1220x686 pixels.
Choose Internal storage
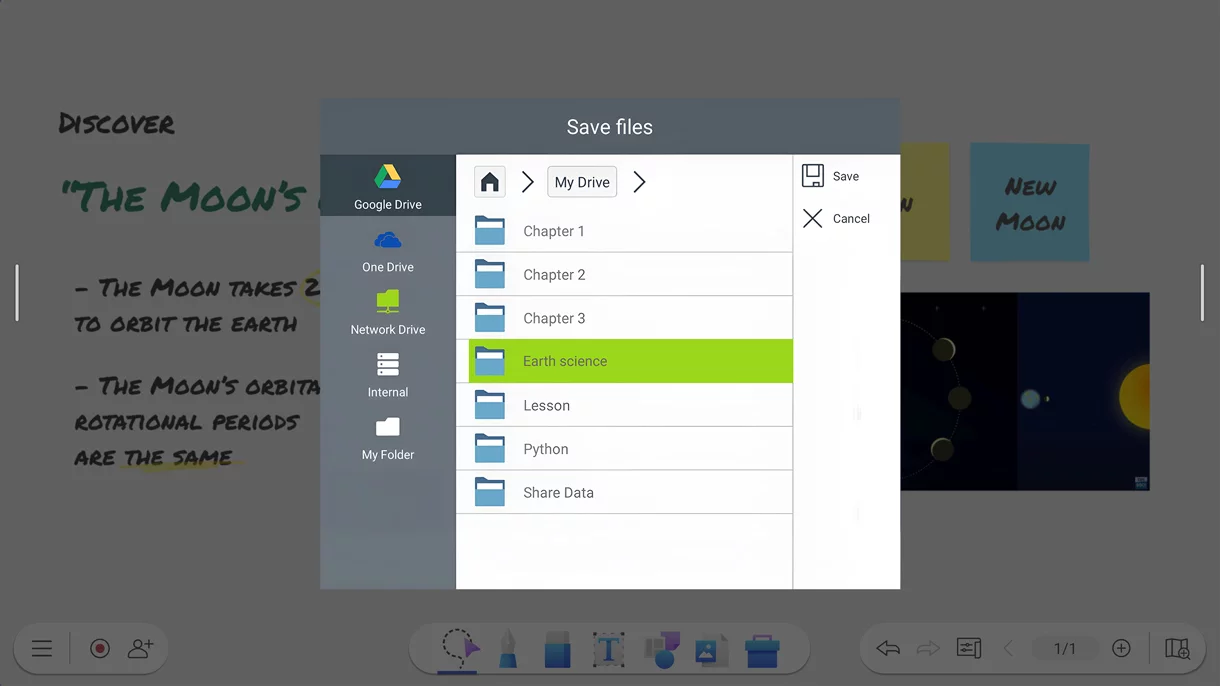click(x=387, y=375)
